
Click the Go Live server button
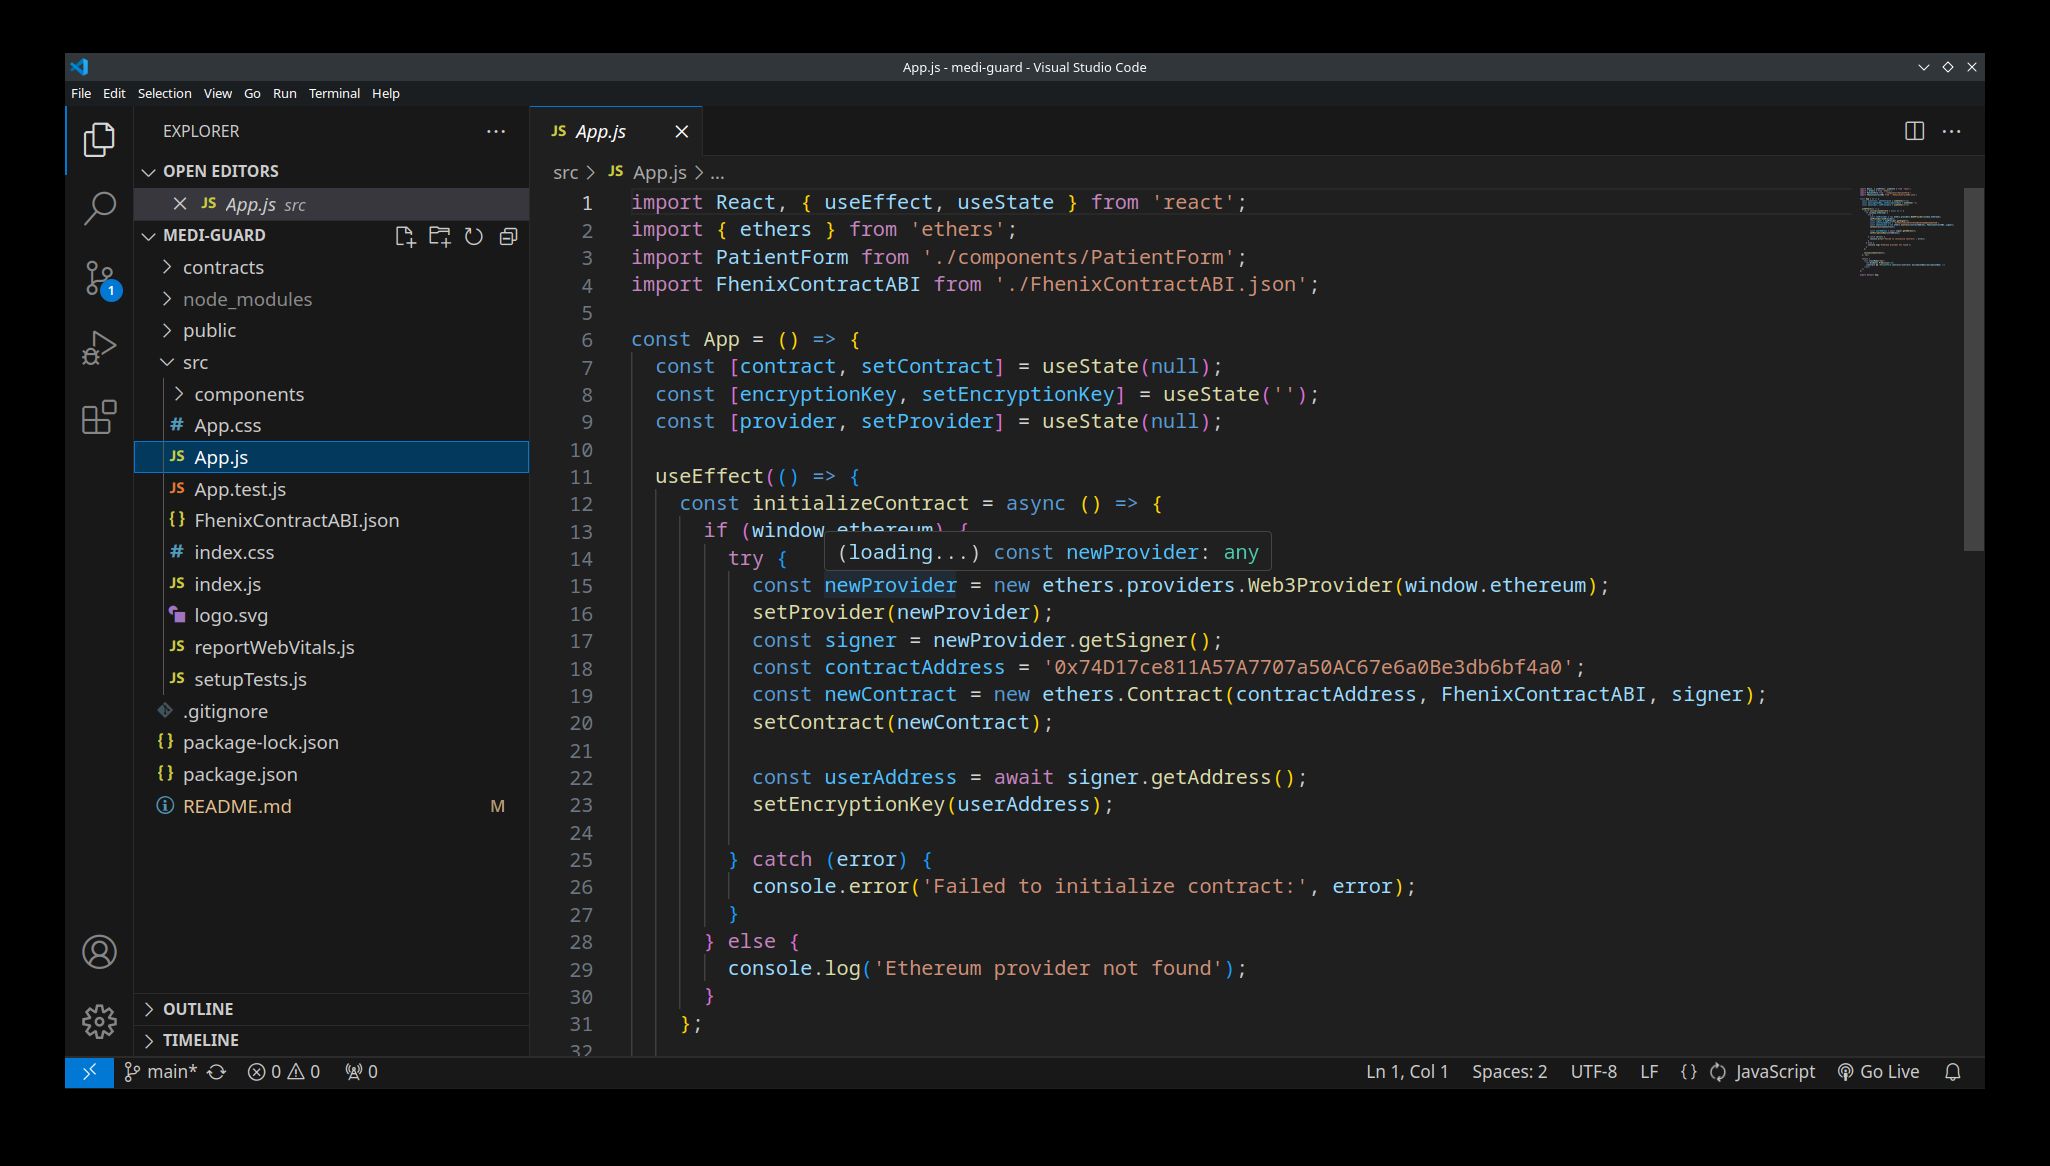click(x=1879, y=1072)
